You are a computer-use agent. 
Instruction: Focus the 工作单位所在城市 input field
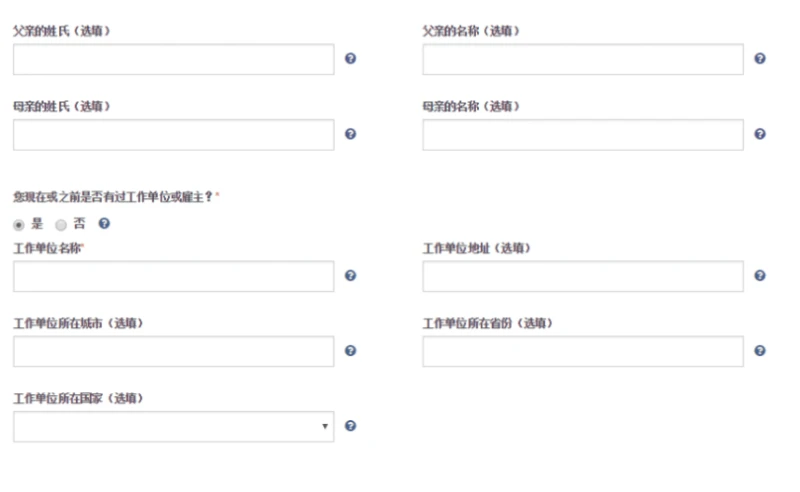(x=174, y=351)
